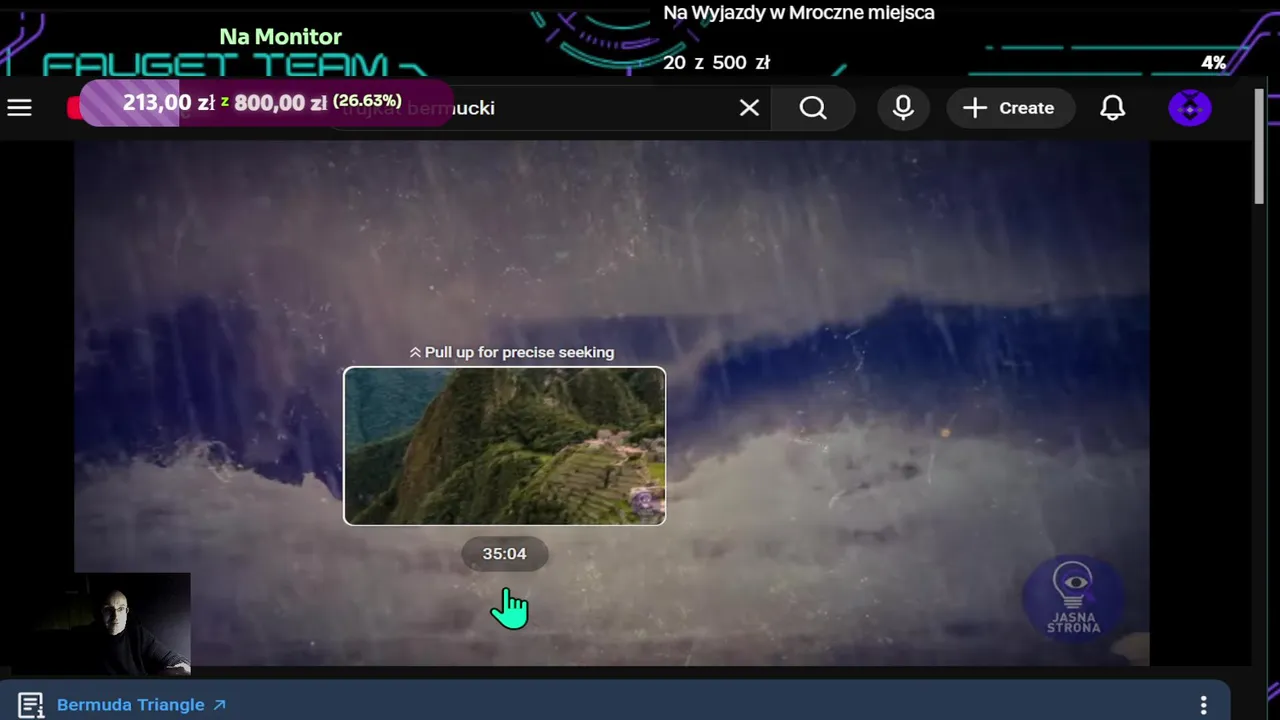Click the 'Pull up for precise seeking' hint
Image resolution: width=1280 pixels, height=720 pixels.
click(x=511, y=352)
